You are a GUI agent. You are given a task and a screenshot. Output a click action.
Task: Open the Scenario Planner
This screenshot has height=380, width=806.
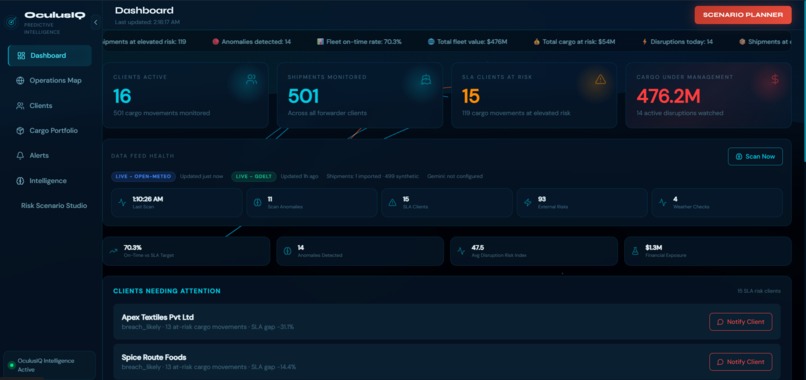click(x=743, y=15)
